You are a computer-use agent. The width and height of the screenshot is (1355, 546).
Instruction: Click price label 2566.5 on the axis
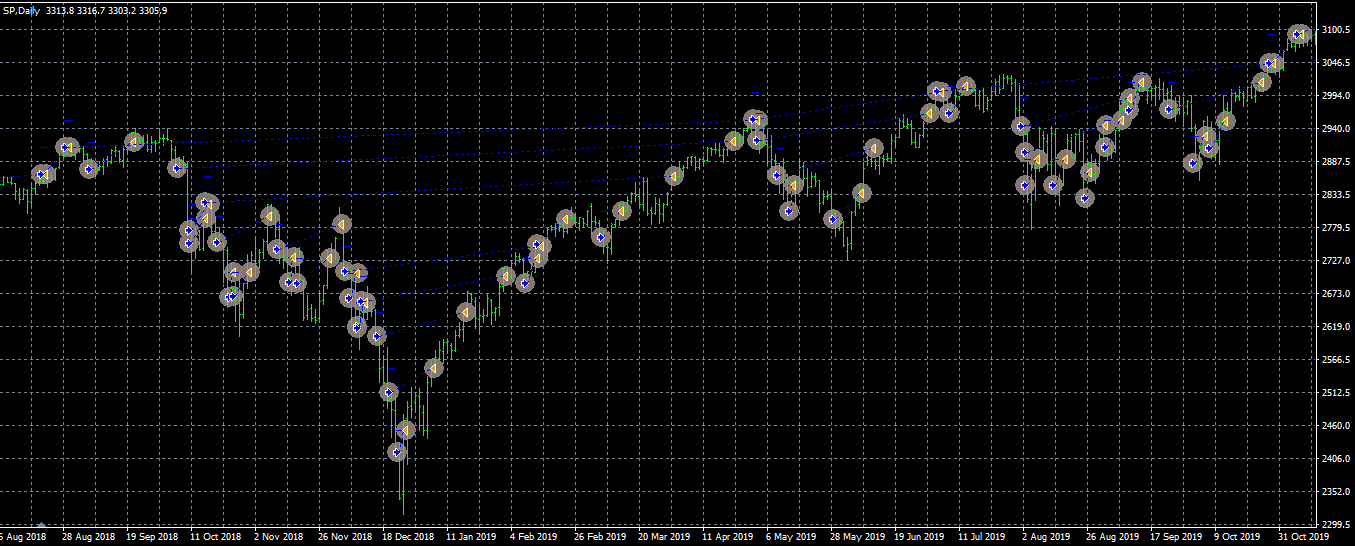(x=1337, y=360)
